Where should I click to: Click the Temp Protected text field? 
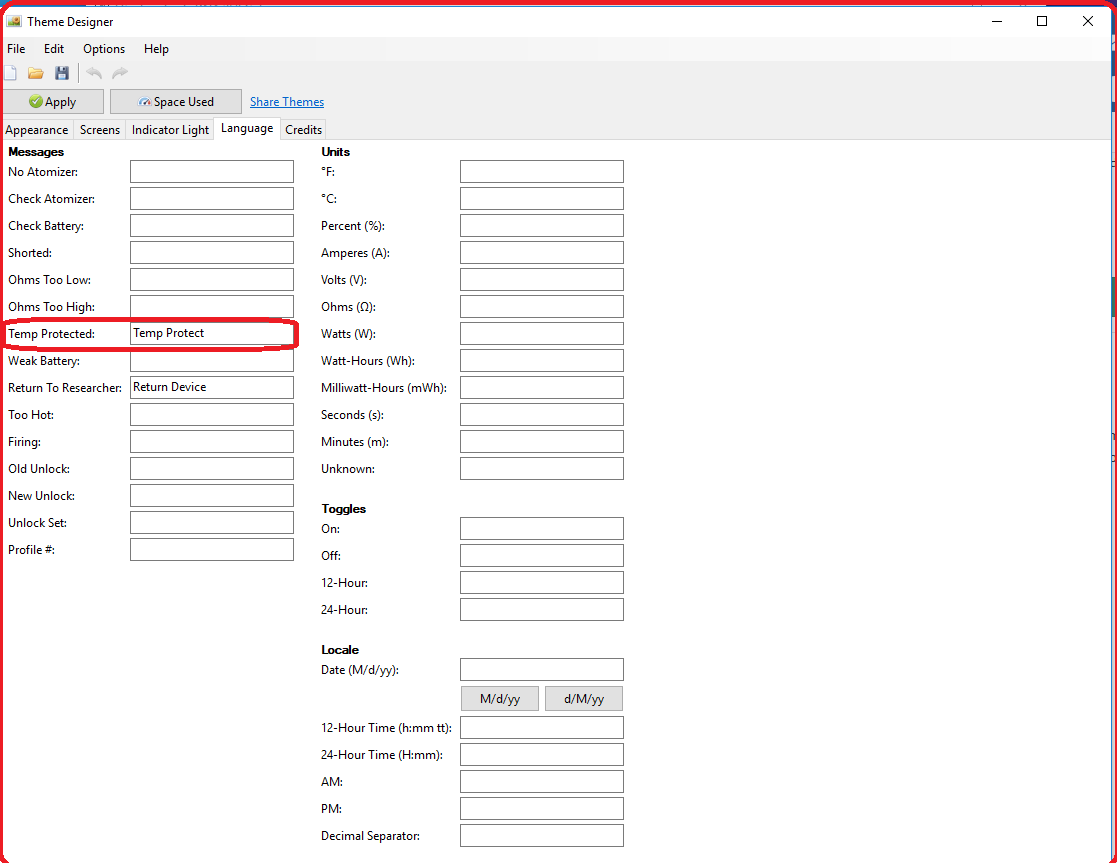tap(211, 334)
